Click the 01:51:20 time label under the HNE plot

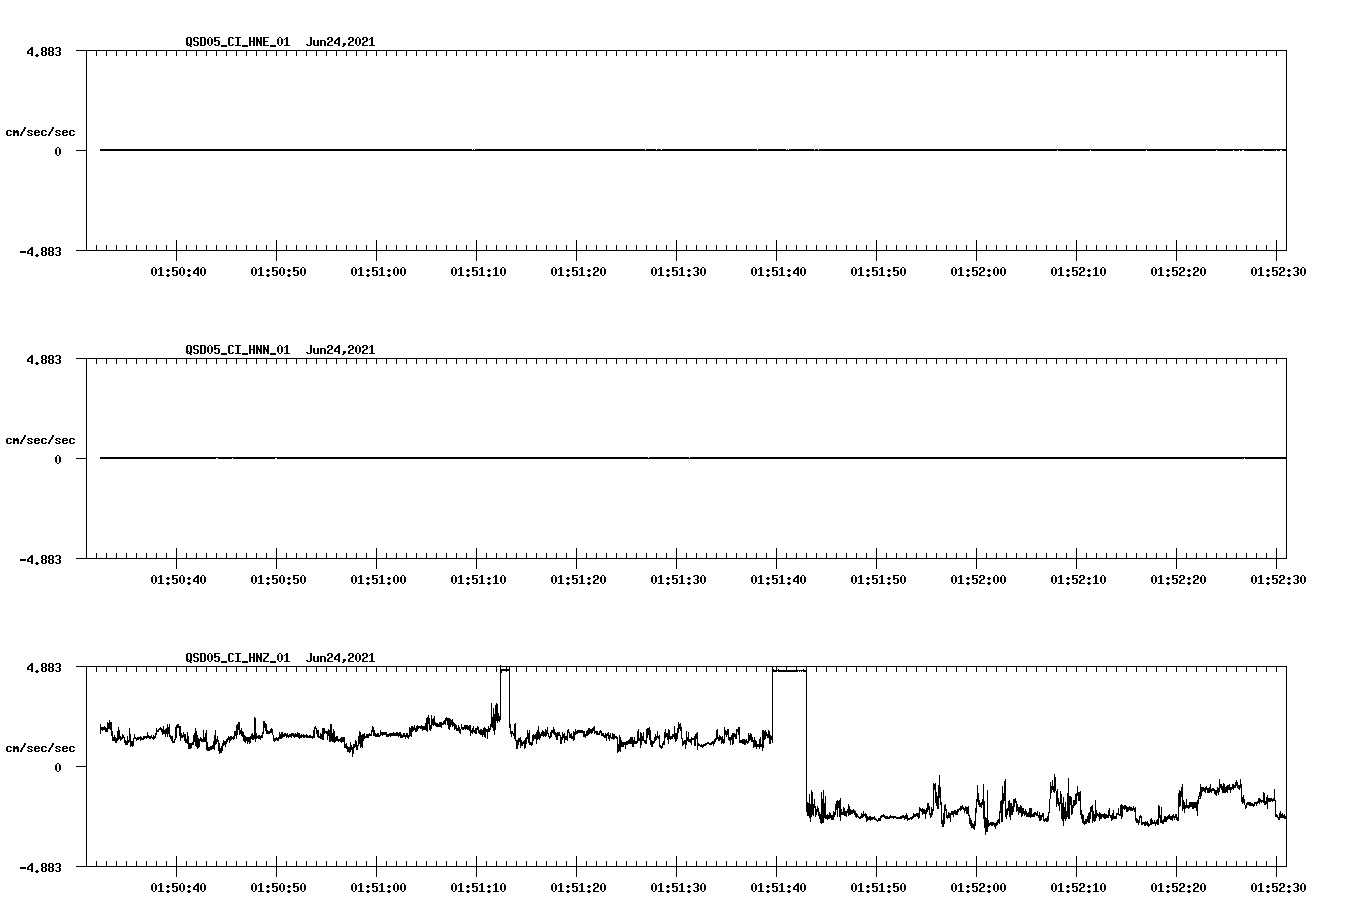click(578, 271)
